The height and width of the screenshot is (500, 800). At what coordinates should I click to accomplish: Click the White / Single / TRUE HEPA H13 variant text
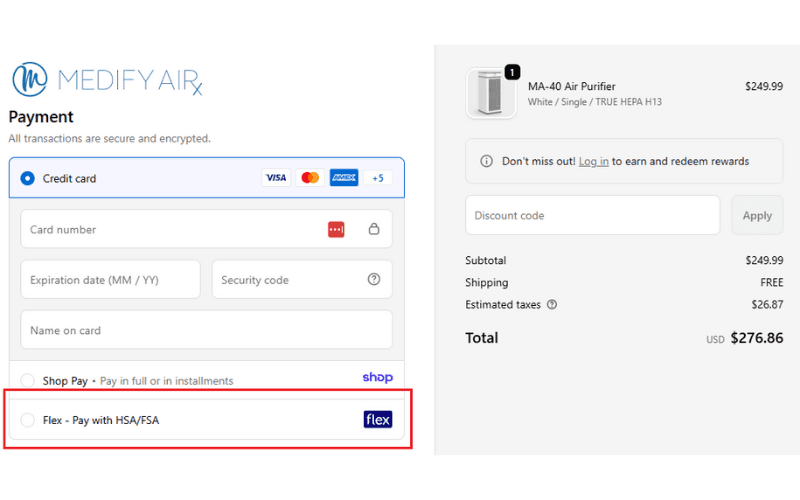point(594,102)
